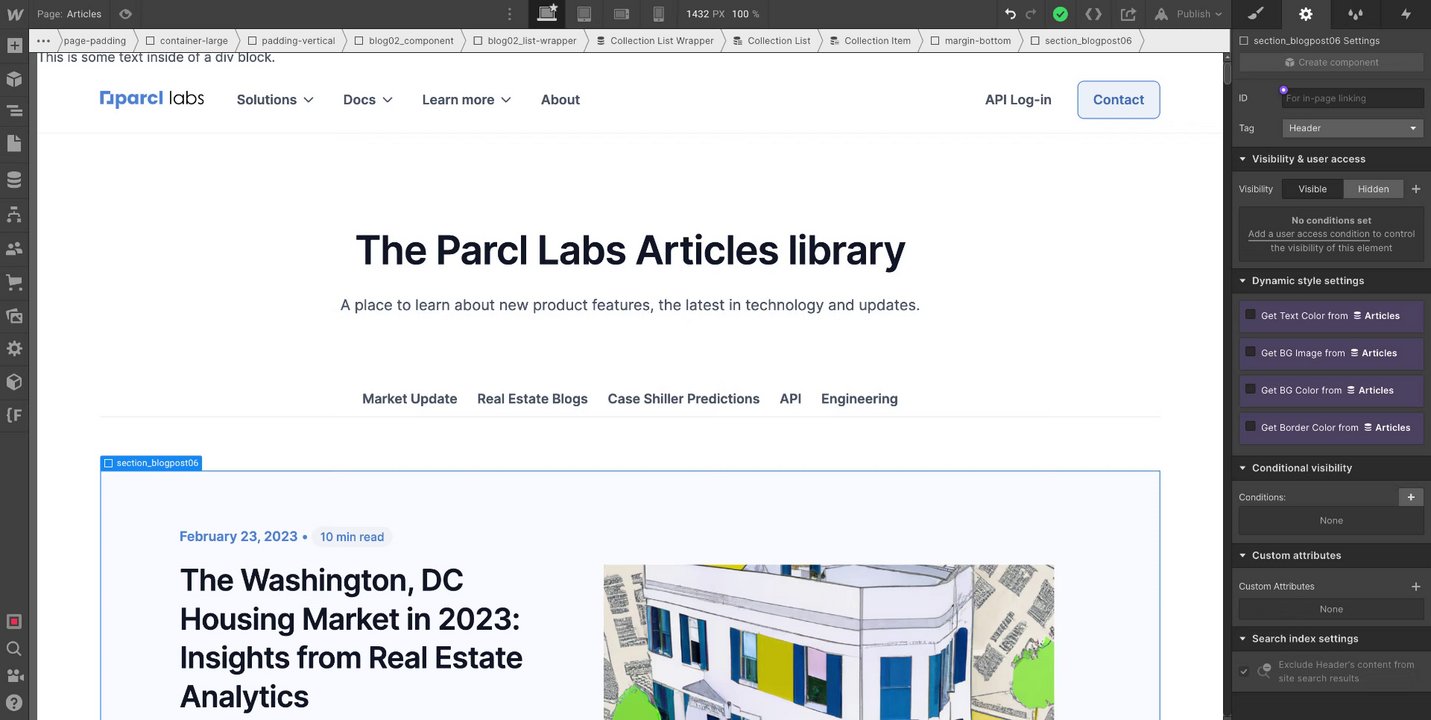Enable Get BG Color from Articles

(x=1250, y=389)
